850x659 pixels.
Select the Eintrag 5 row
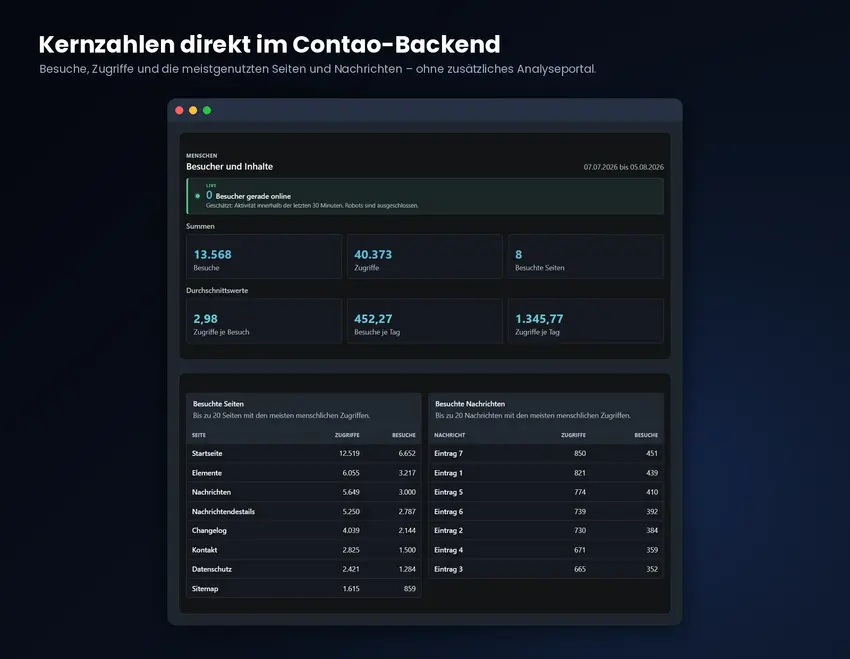pyautogui.click(x=546, y=492)
